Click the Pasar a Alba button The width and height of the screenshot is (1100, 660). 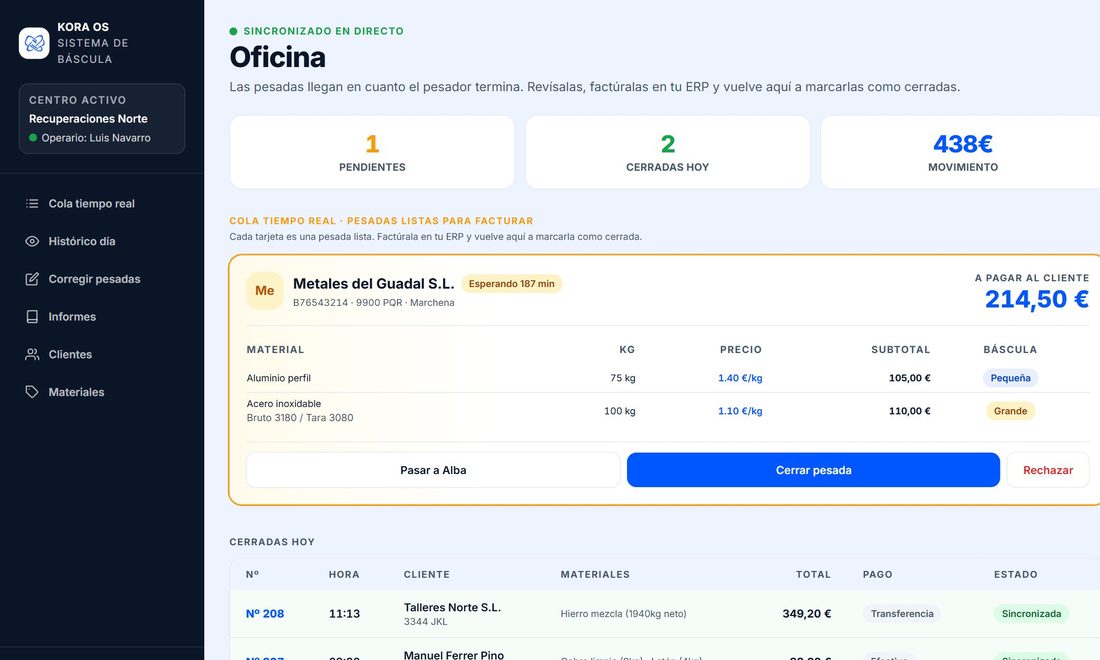point(433,470)
